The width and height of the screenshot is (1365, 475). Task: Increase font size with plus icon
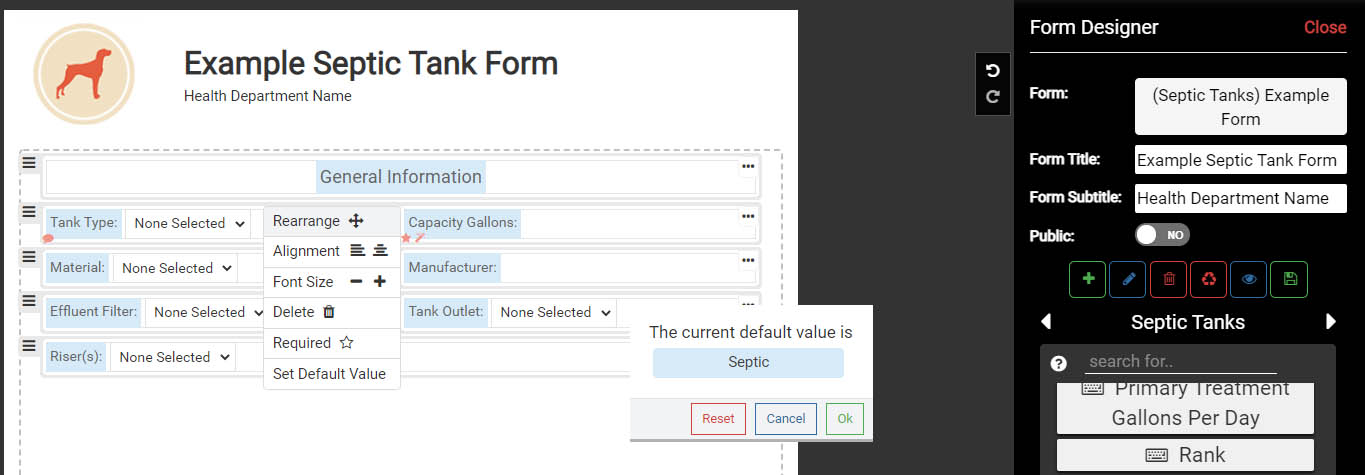(x=380, y=282)
